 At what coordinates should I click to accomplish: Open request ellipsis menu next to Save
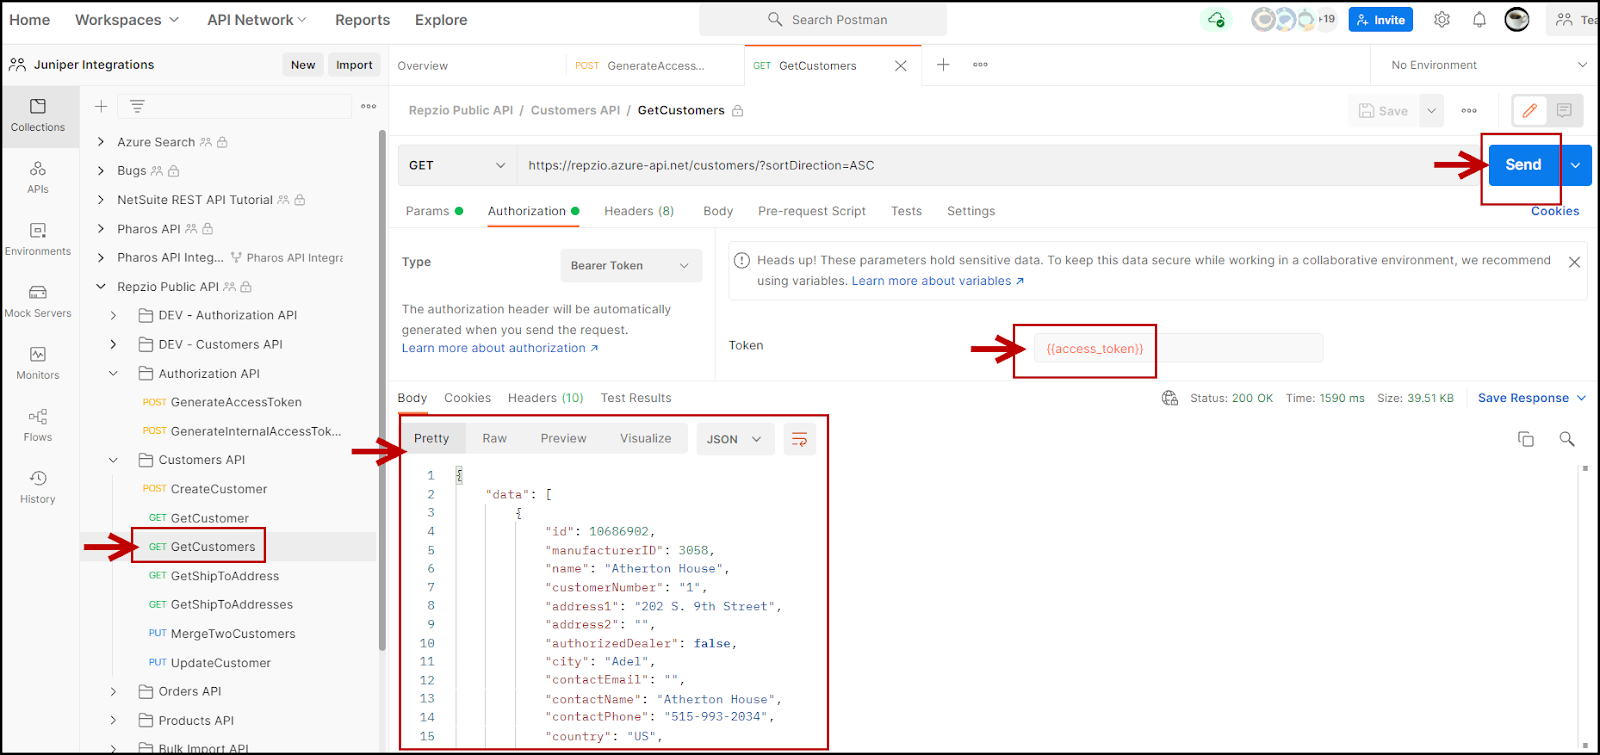pyautogui.click(x=1469, y=111)
